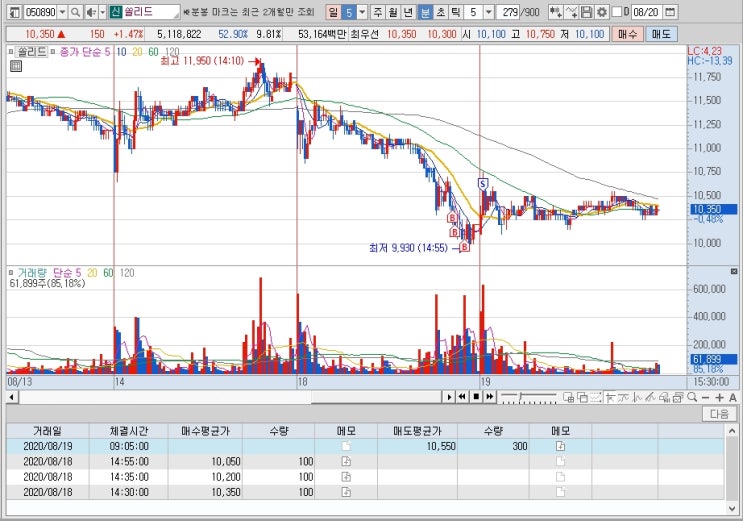Image resolution: width=743 pixels, height=521 pixels.
Task: Click the save chart floppy disk icon
Action: click(587, 12)
